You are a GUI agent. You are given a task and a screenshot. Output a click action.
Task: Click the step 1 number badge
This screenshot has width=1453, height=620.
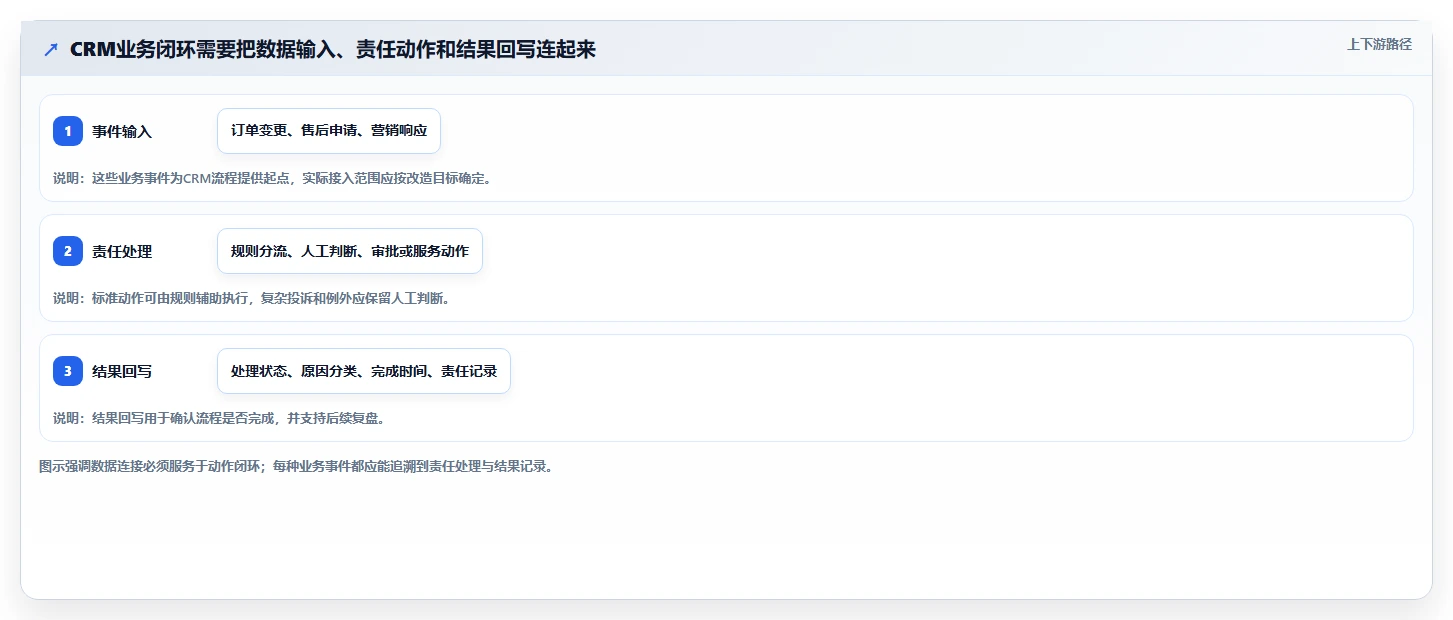pyautogui.click(x=68, y=131)
